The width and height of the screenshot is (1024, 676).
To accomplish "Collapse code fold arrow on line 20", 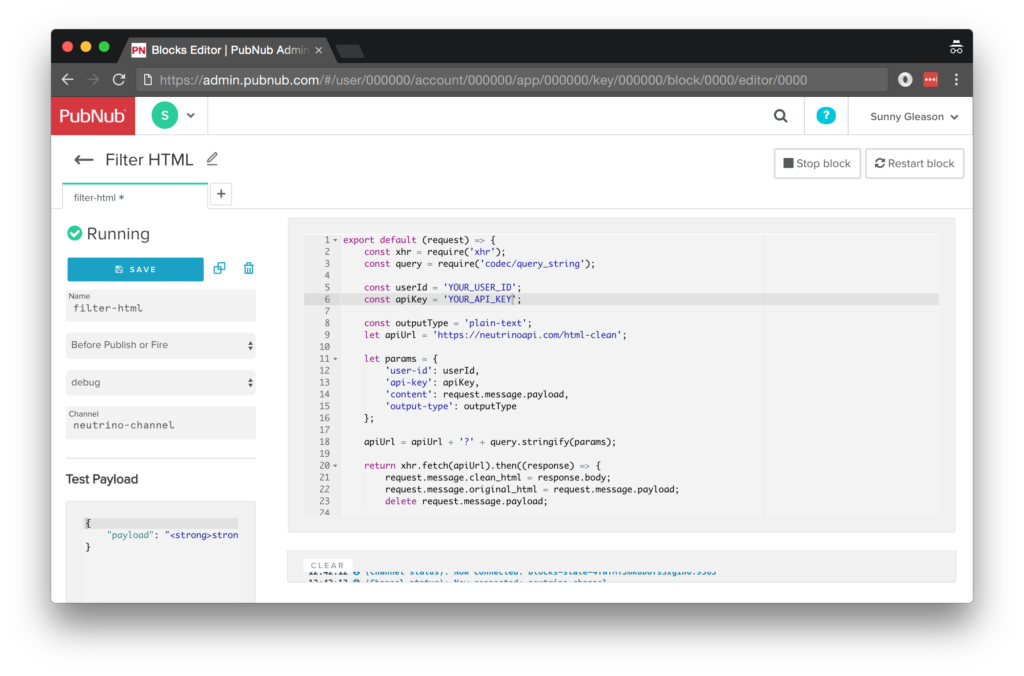I will [335, 466].
